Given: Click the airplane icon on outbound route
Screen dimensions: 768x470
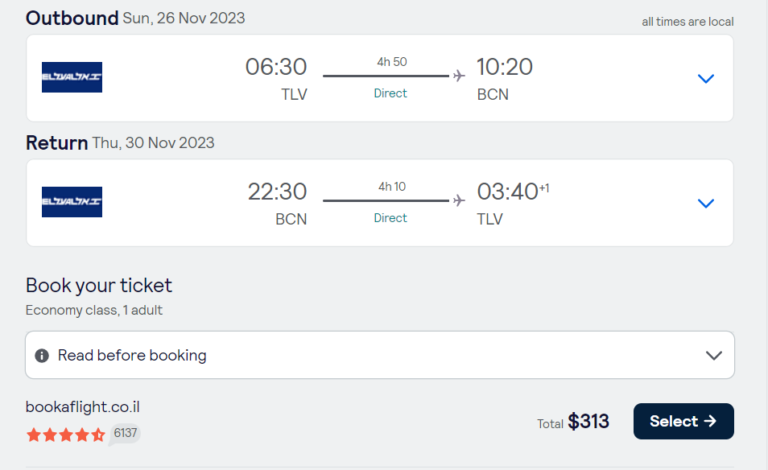Looking at the screenshot, I should tap(459, 76).
